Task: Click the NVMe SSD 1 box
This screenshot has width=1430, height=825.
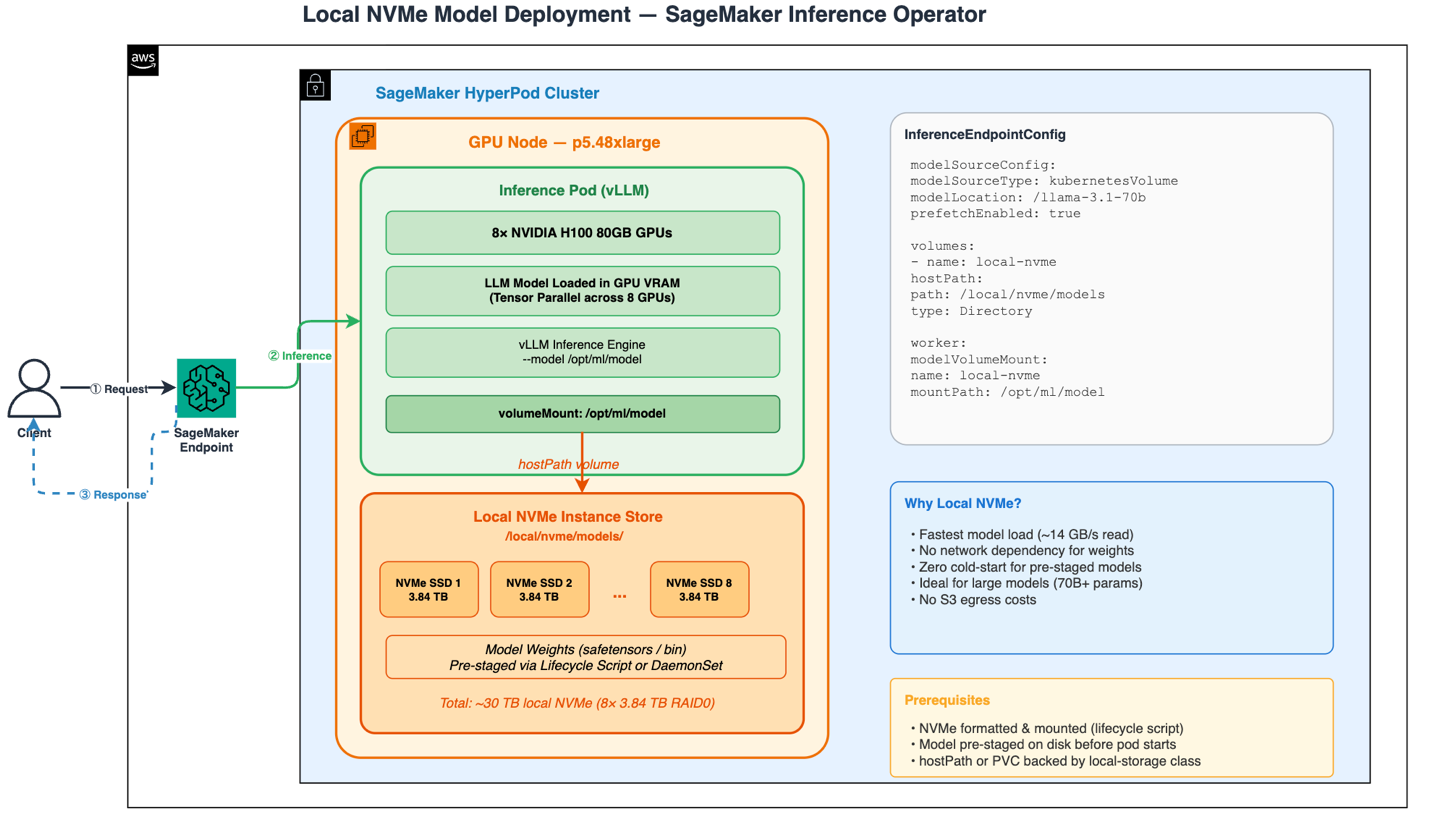Action: pyautogui.click(x=428, y=589)
